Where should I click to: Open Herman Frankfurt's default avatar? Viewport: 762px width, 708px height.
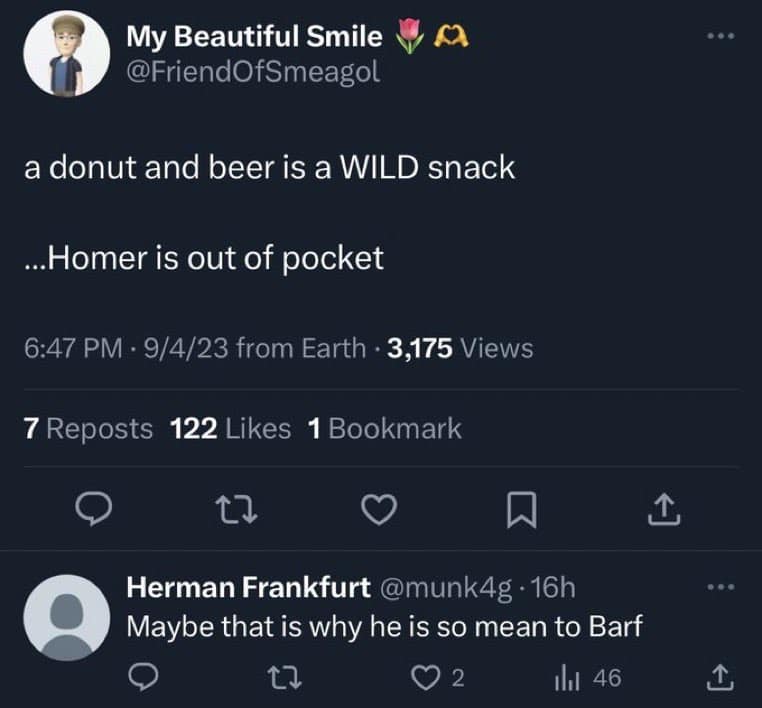[67, 617]
